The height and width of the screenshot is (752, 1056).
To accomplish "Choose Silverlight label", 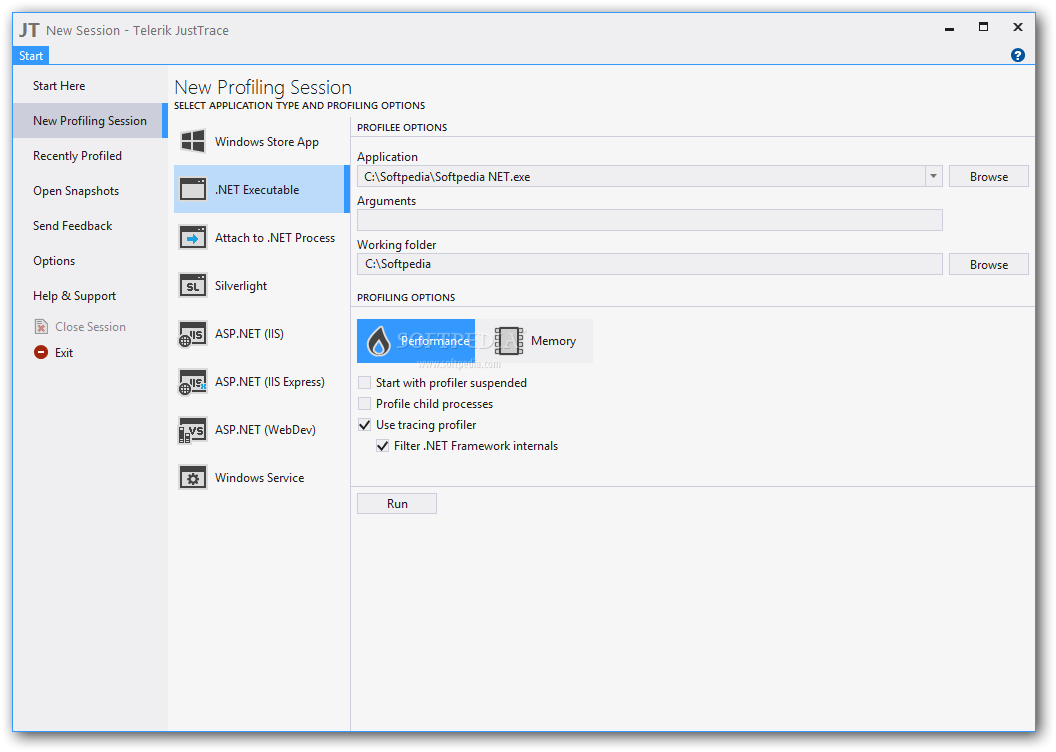I will [241, 285].
